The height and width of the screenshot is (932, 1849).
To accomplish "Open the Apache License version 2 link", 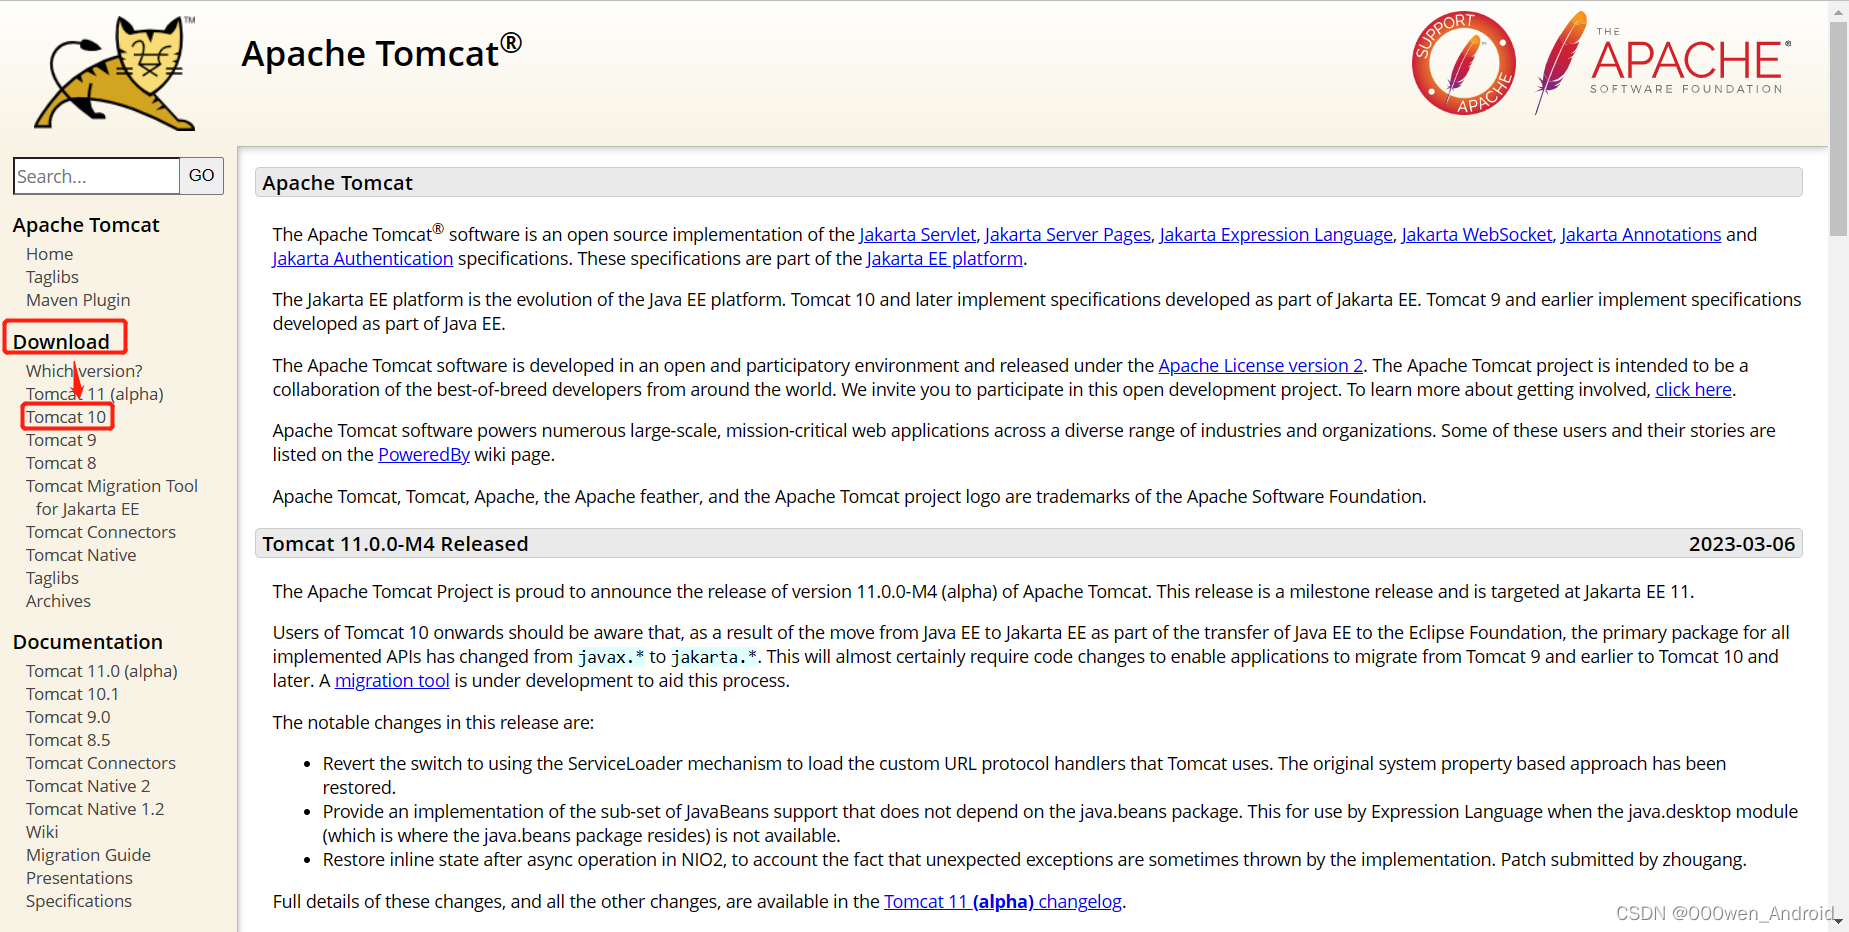I will (x=1259, y=365).
